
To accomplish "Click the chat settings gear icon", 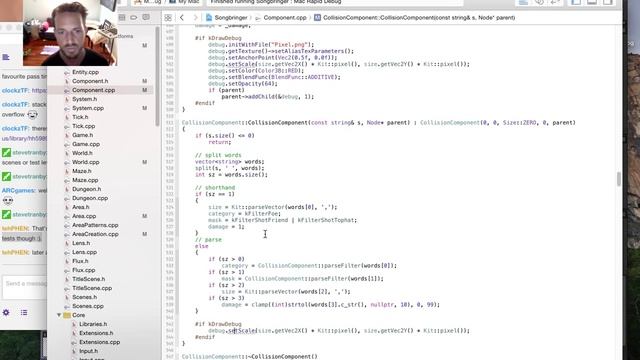I will 6,313.
